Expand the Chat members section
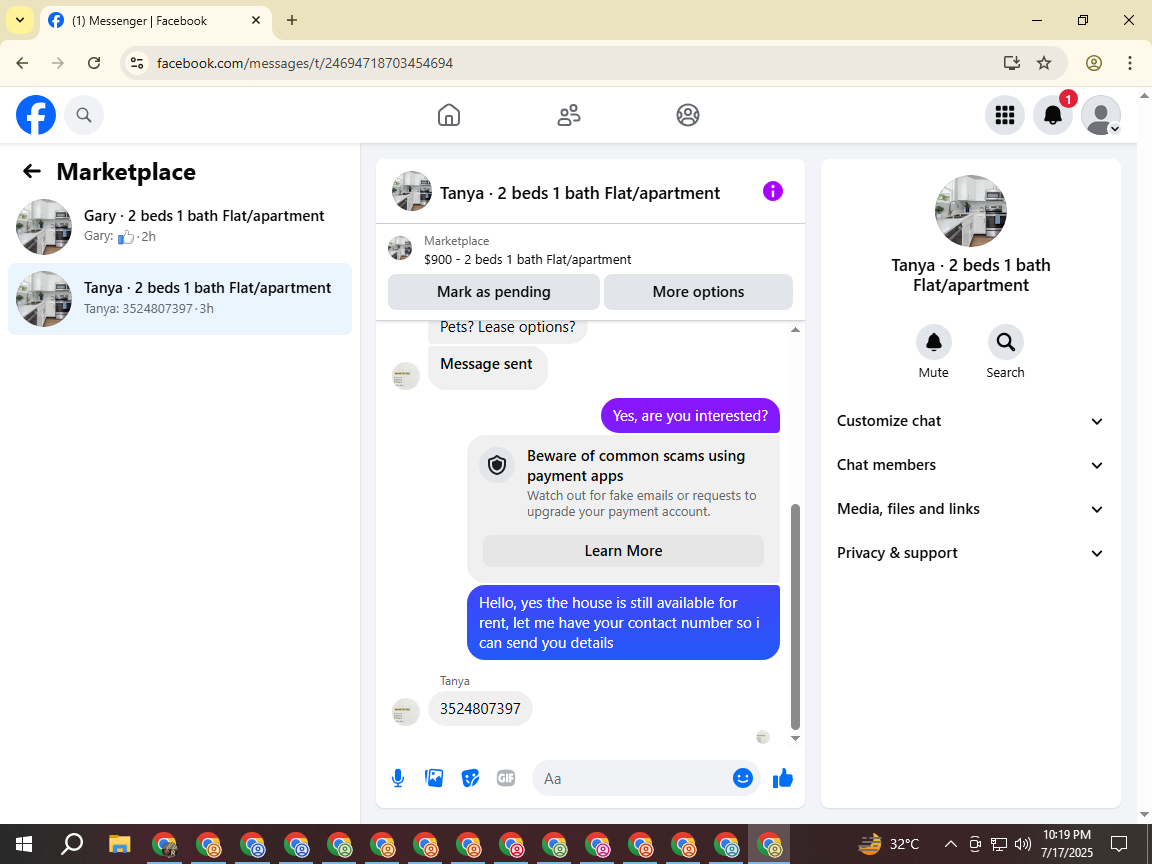This screenshot has width=1152, height=864. [971, 465]
